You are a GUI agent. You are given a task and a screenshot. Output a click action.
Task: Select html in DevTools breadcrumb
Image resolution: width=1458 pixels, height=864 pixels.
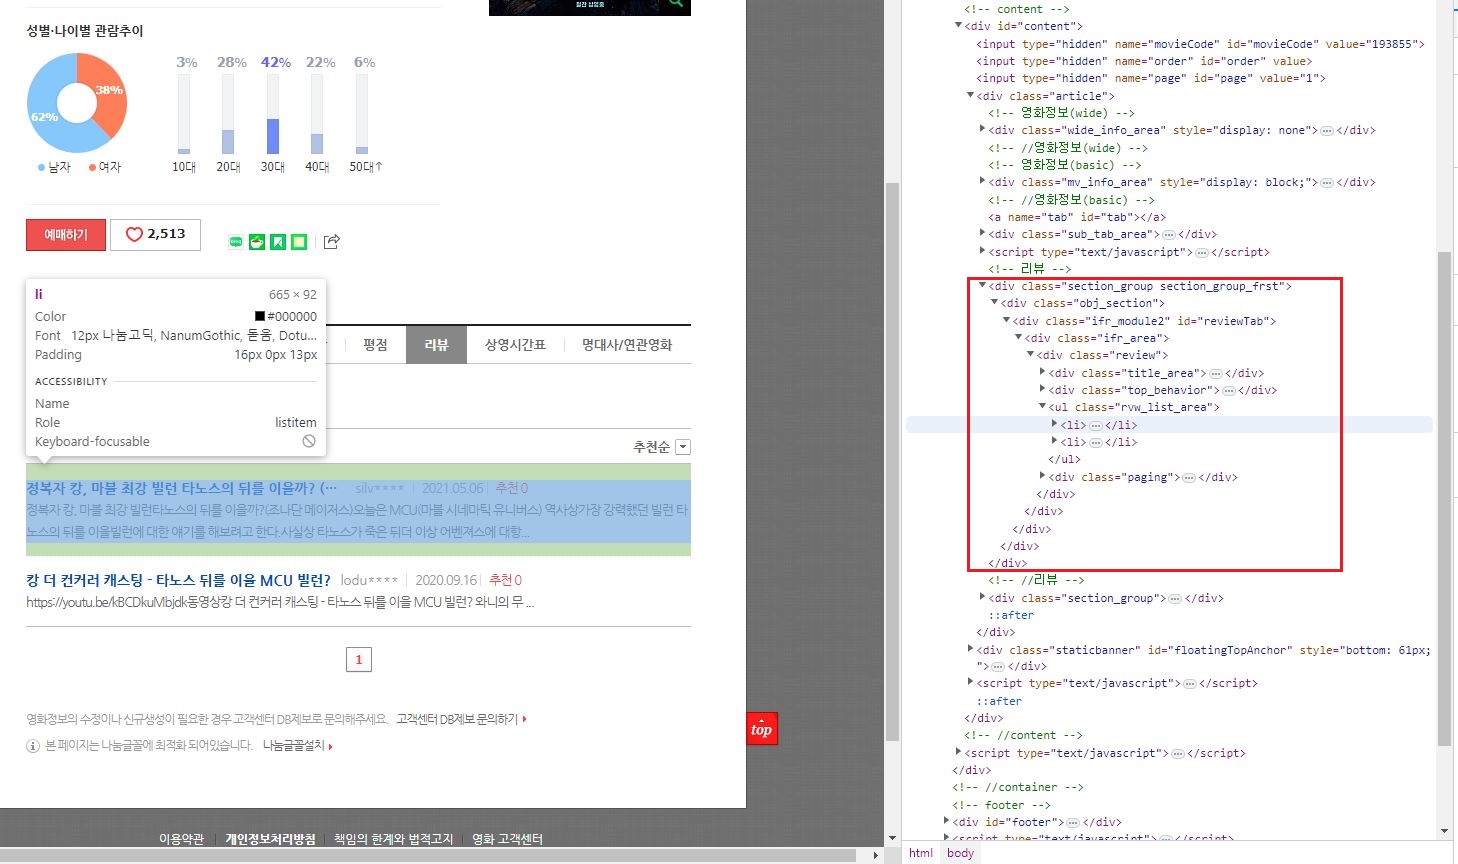[921, 853]
